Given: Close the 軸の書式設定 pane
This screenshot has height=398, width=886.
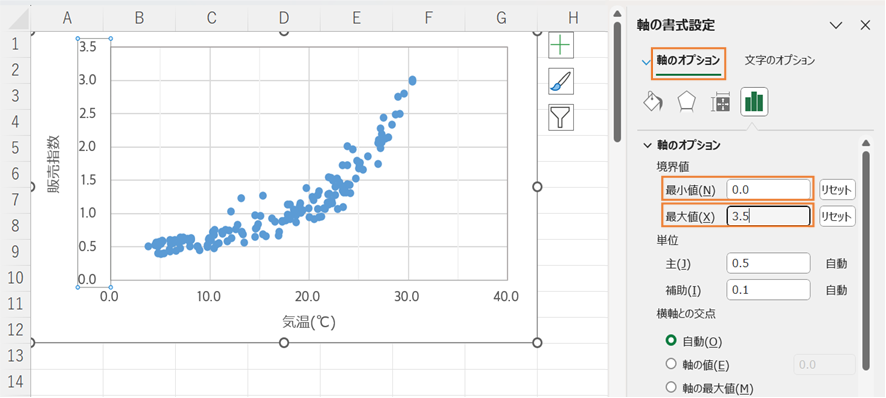Looking at the screenshot, I should point(865,25).
